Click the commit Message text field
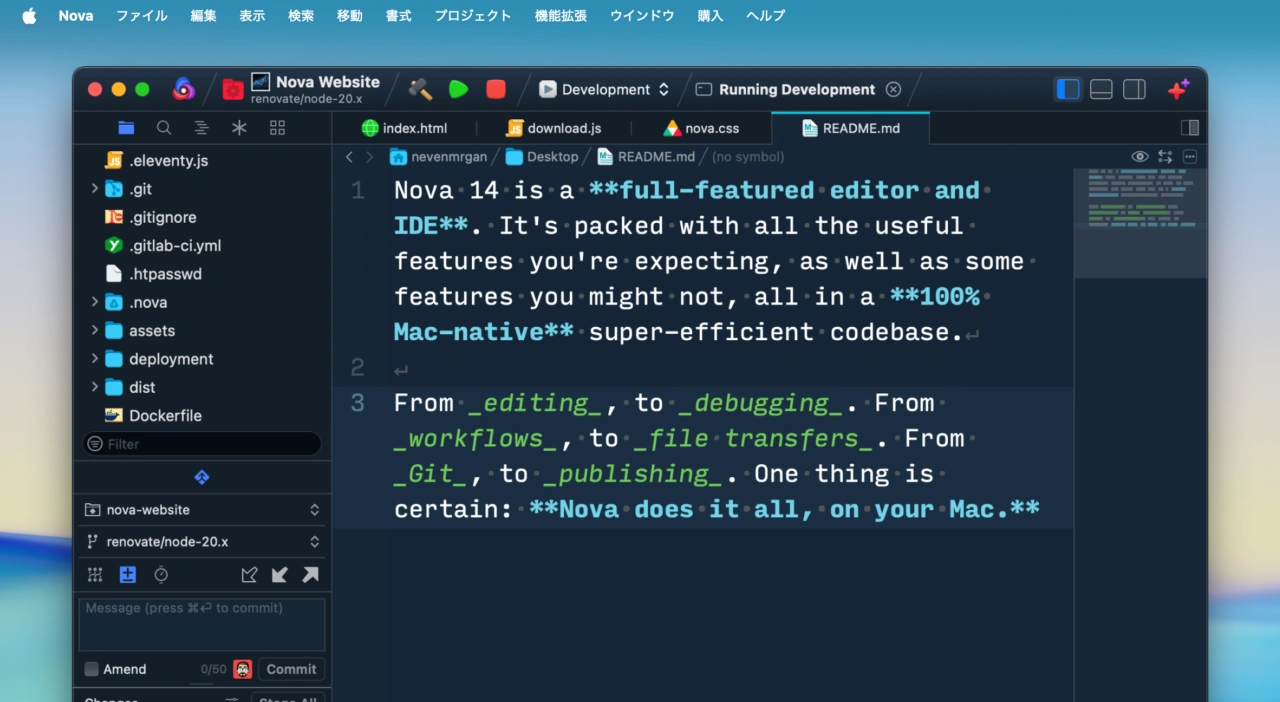The width and height of the screenshot is (1280, 702). [x=202, y=625]
